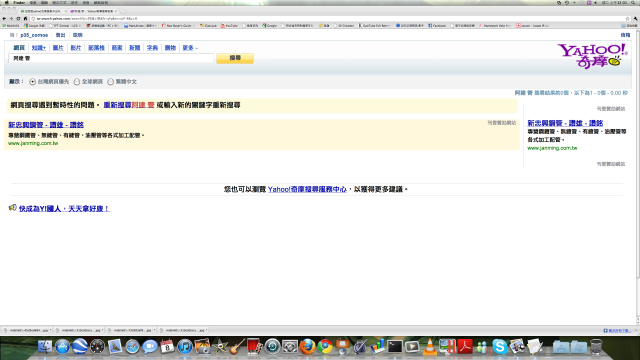
Task: Bookmark this page with star icon
Action: (x=627, y=18)
